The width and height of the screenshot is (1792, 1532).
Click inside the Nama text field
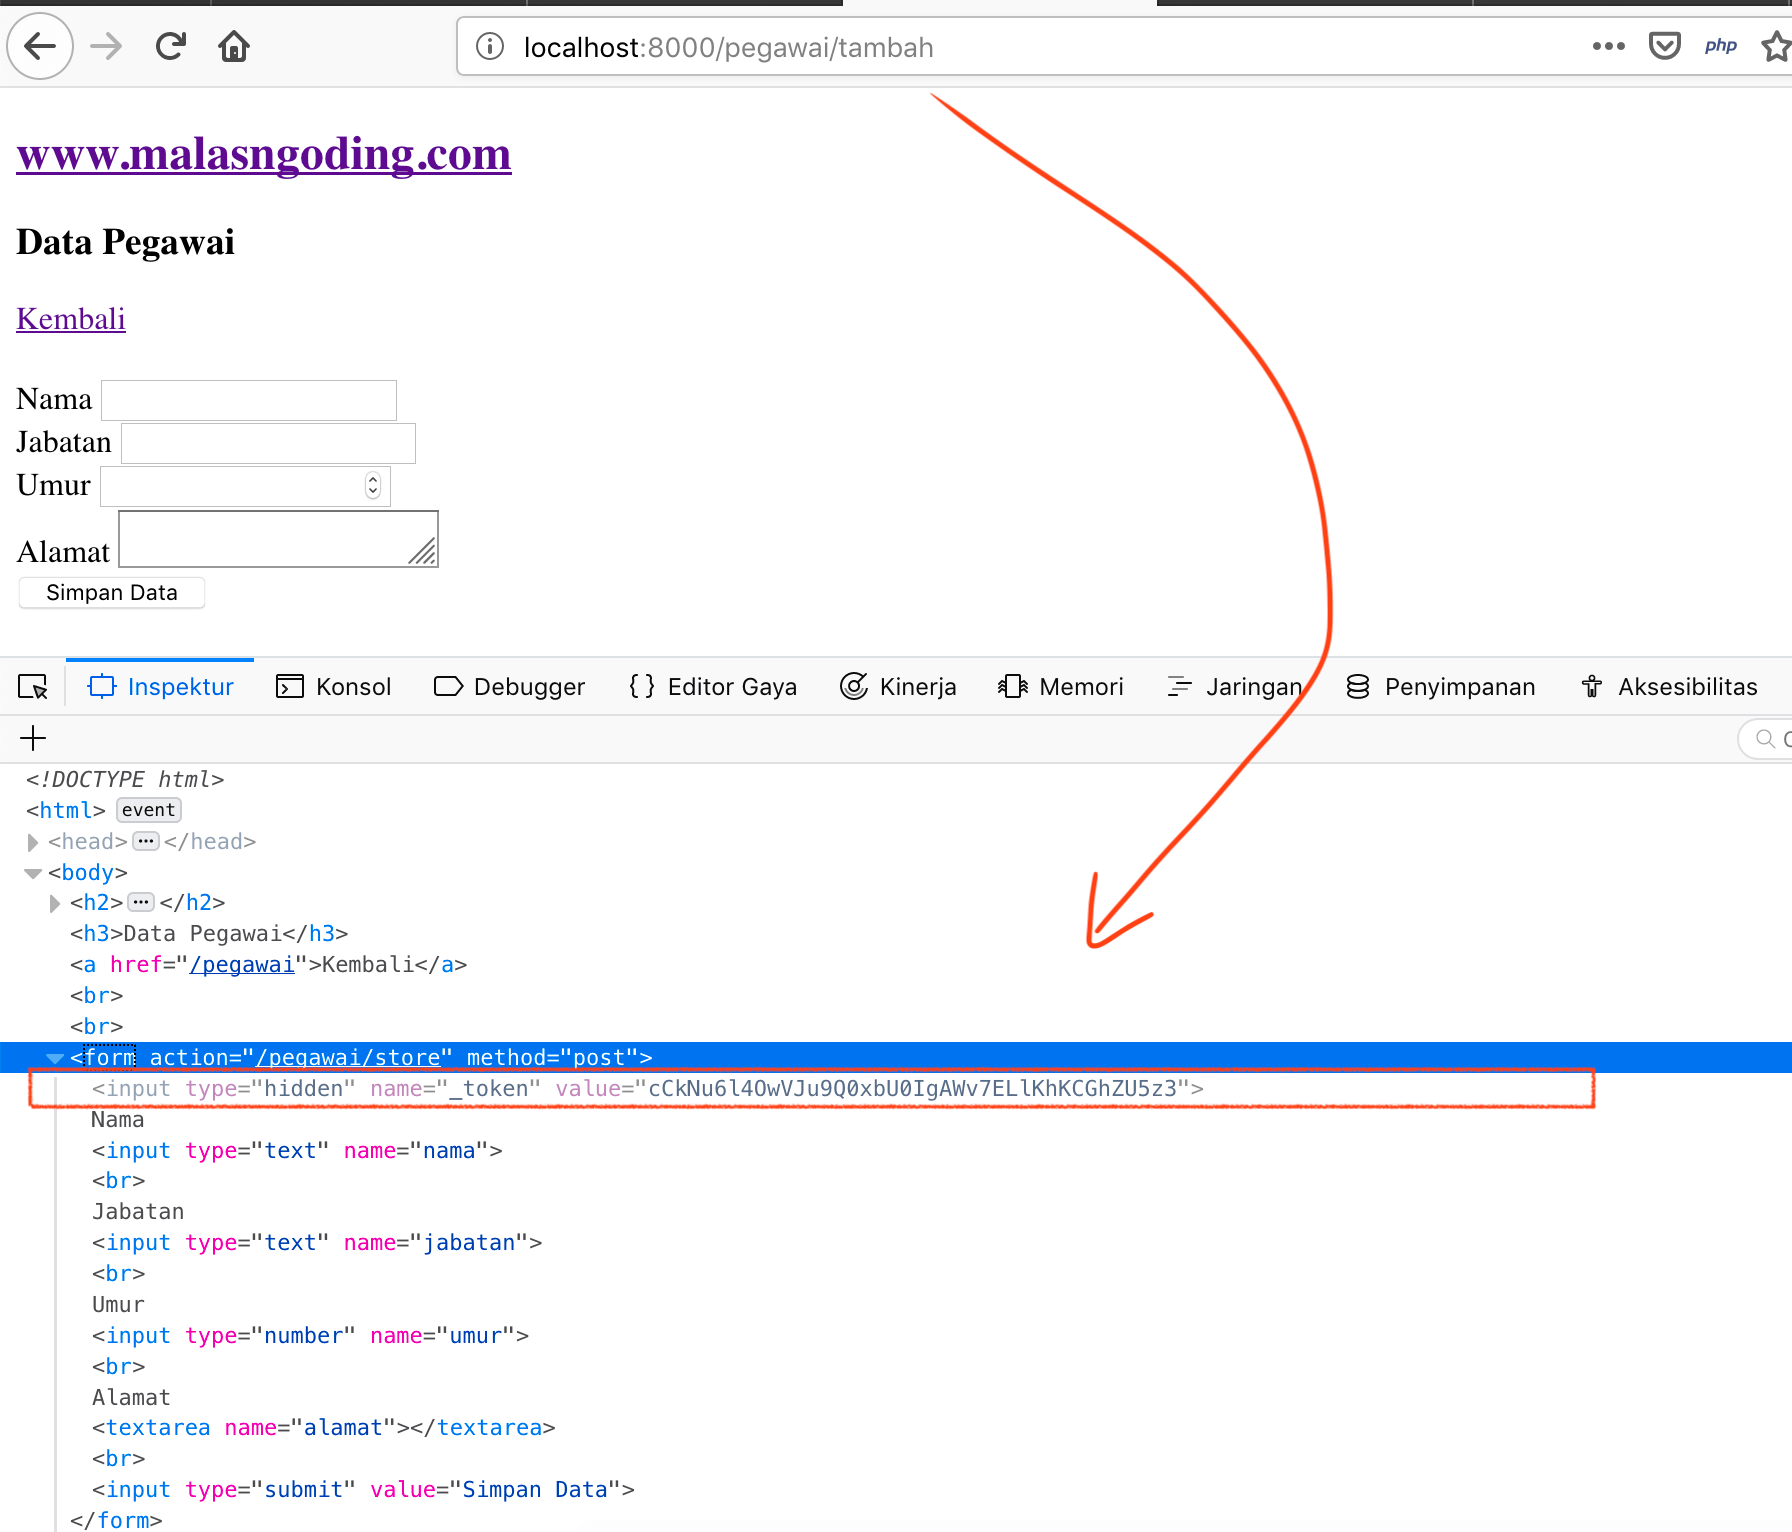[x=248, y=399]
